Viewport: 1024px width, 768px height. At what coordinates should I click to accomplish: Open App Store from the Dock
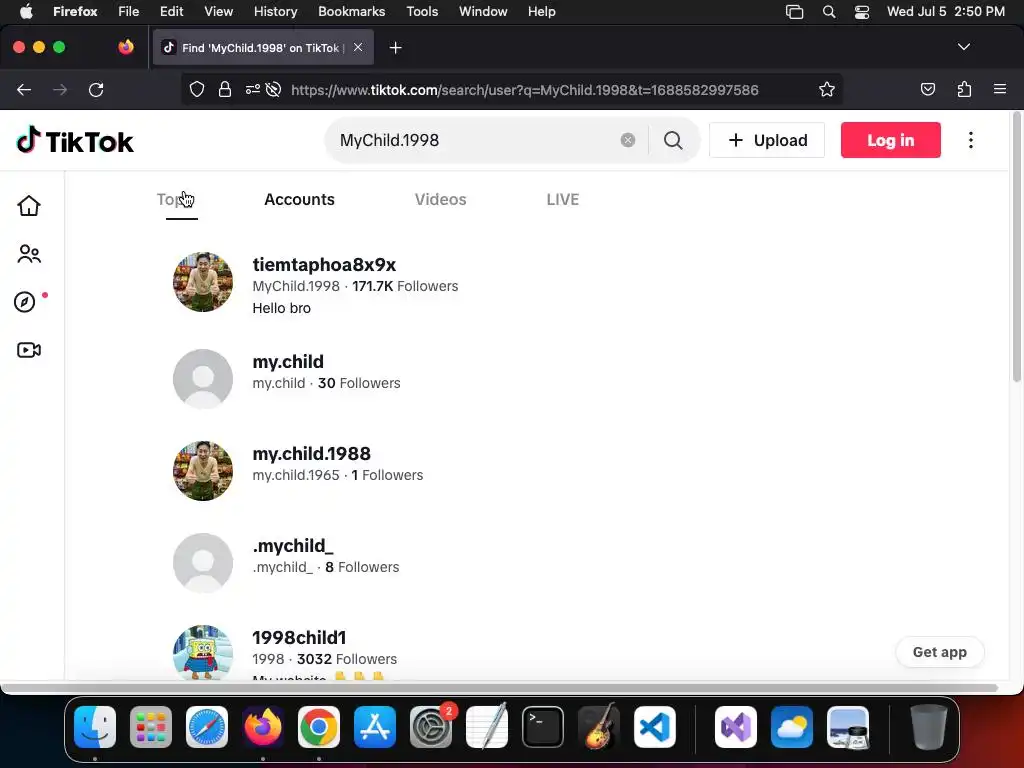click(375, 727)
